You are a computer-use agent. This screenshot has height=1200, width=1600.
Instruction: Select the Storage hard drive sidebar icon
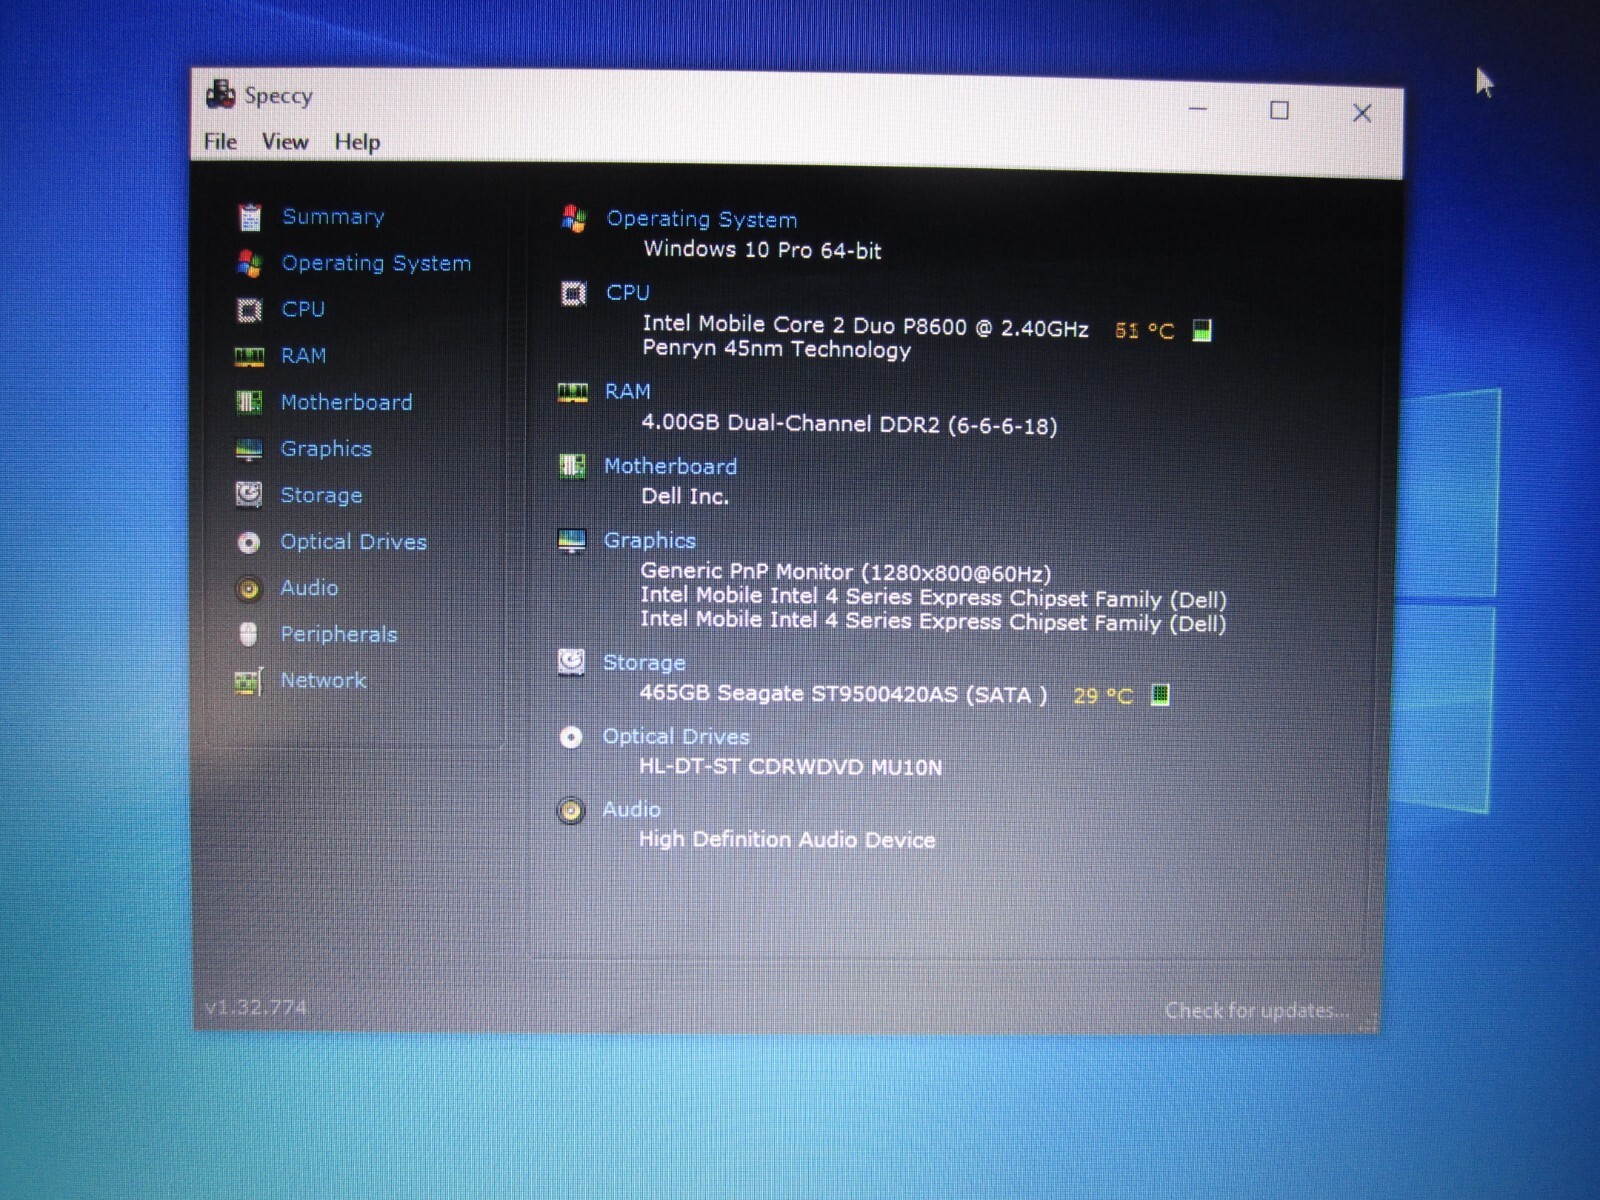click(249, 495)
